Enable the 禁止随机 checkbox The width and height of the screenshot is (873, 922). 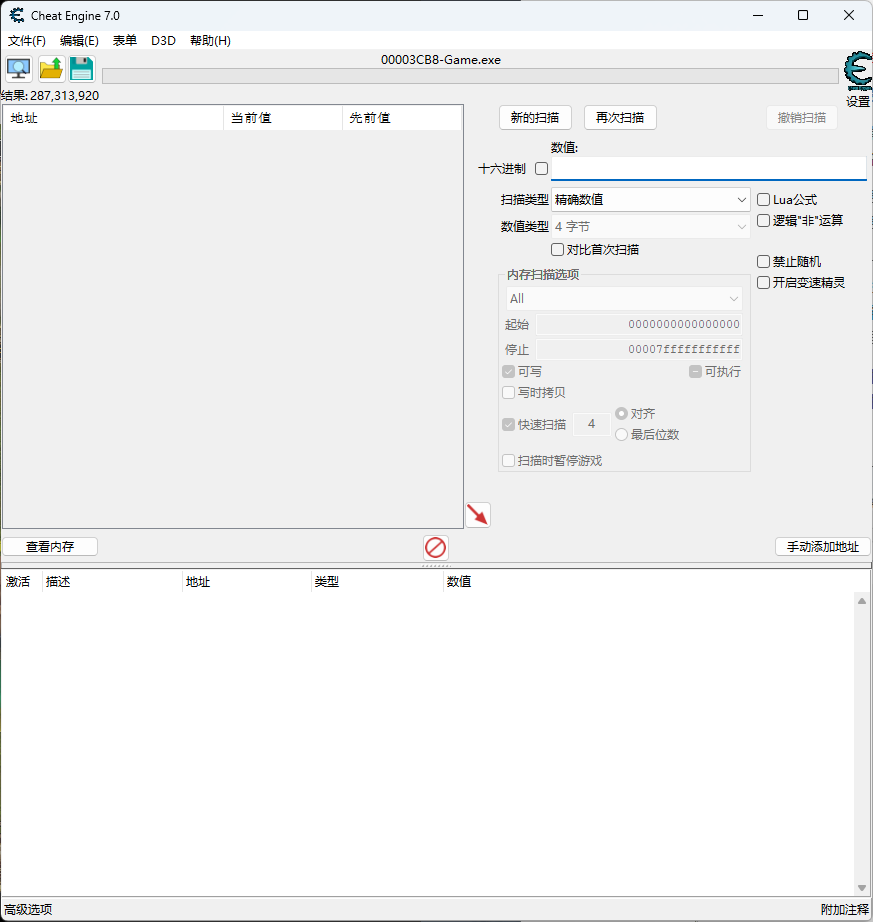(763, 261)
